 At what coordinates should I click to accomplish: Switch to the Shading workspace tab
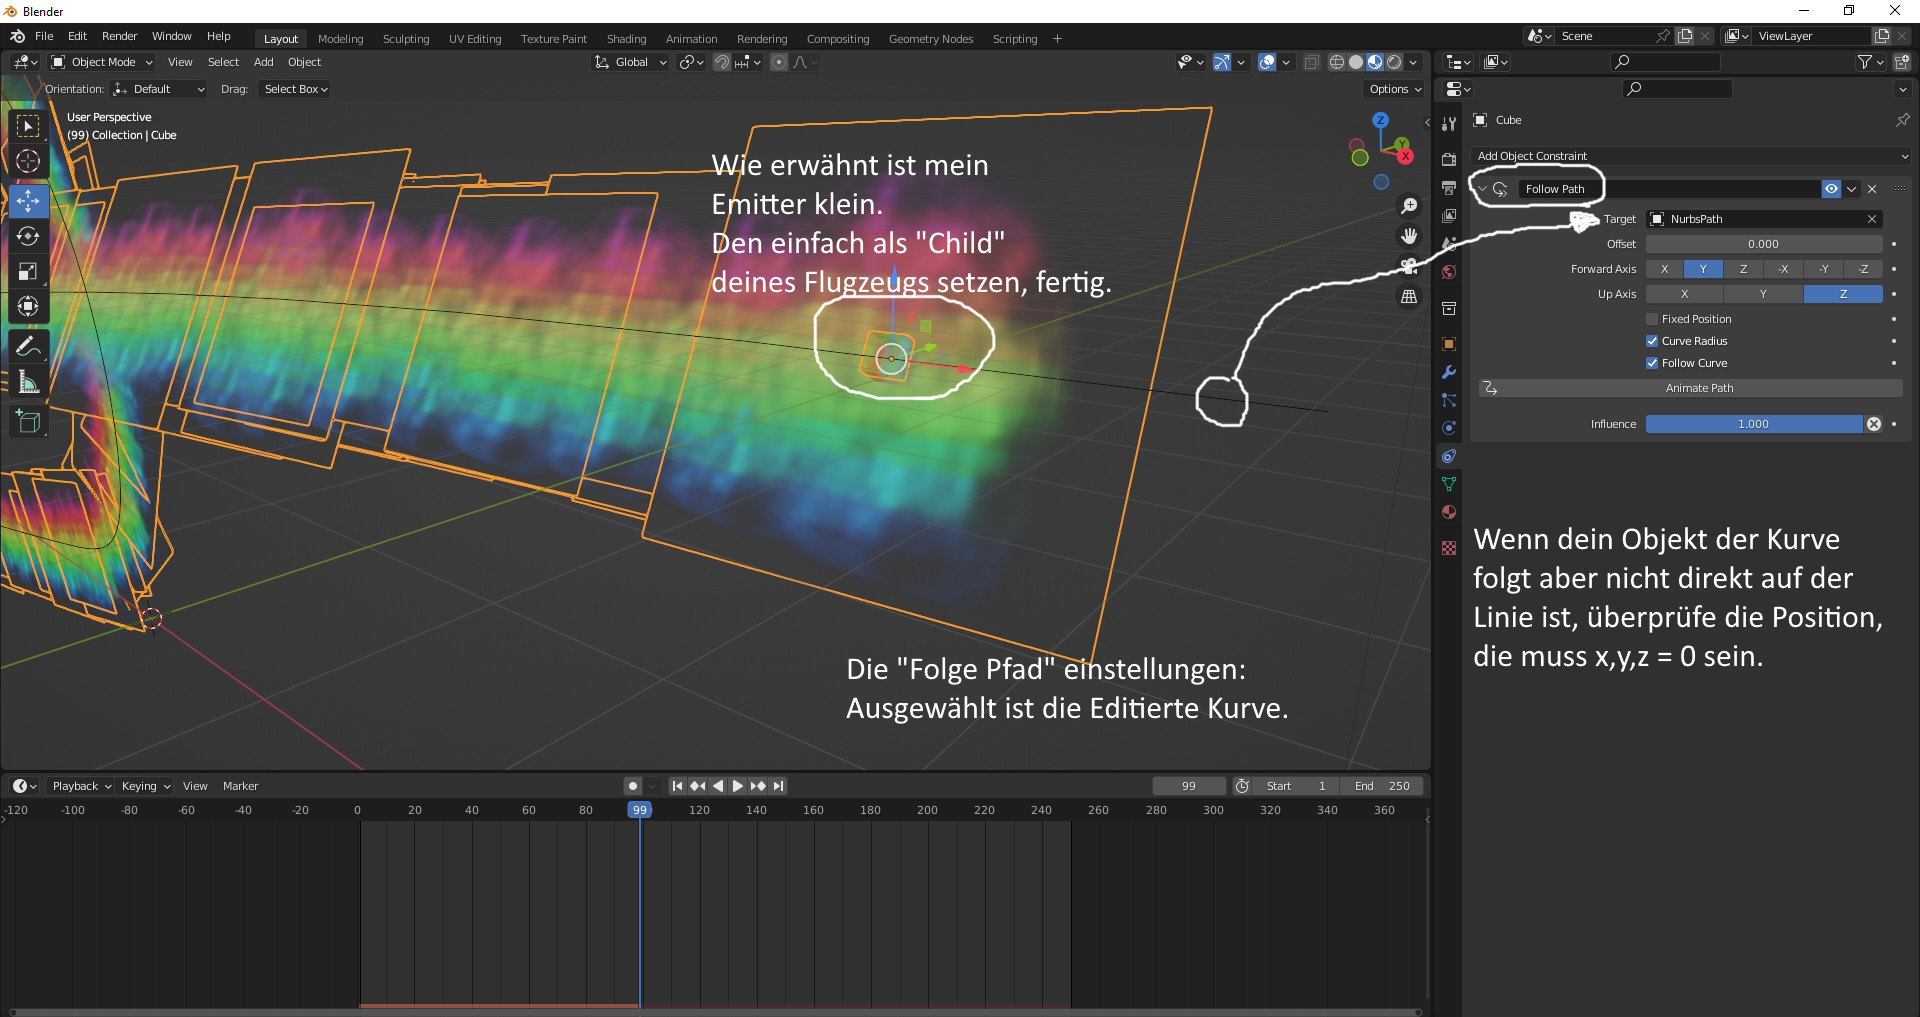coord(626,39)
